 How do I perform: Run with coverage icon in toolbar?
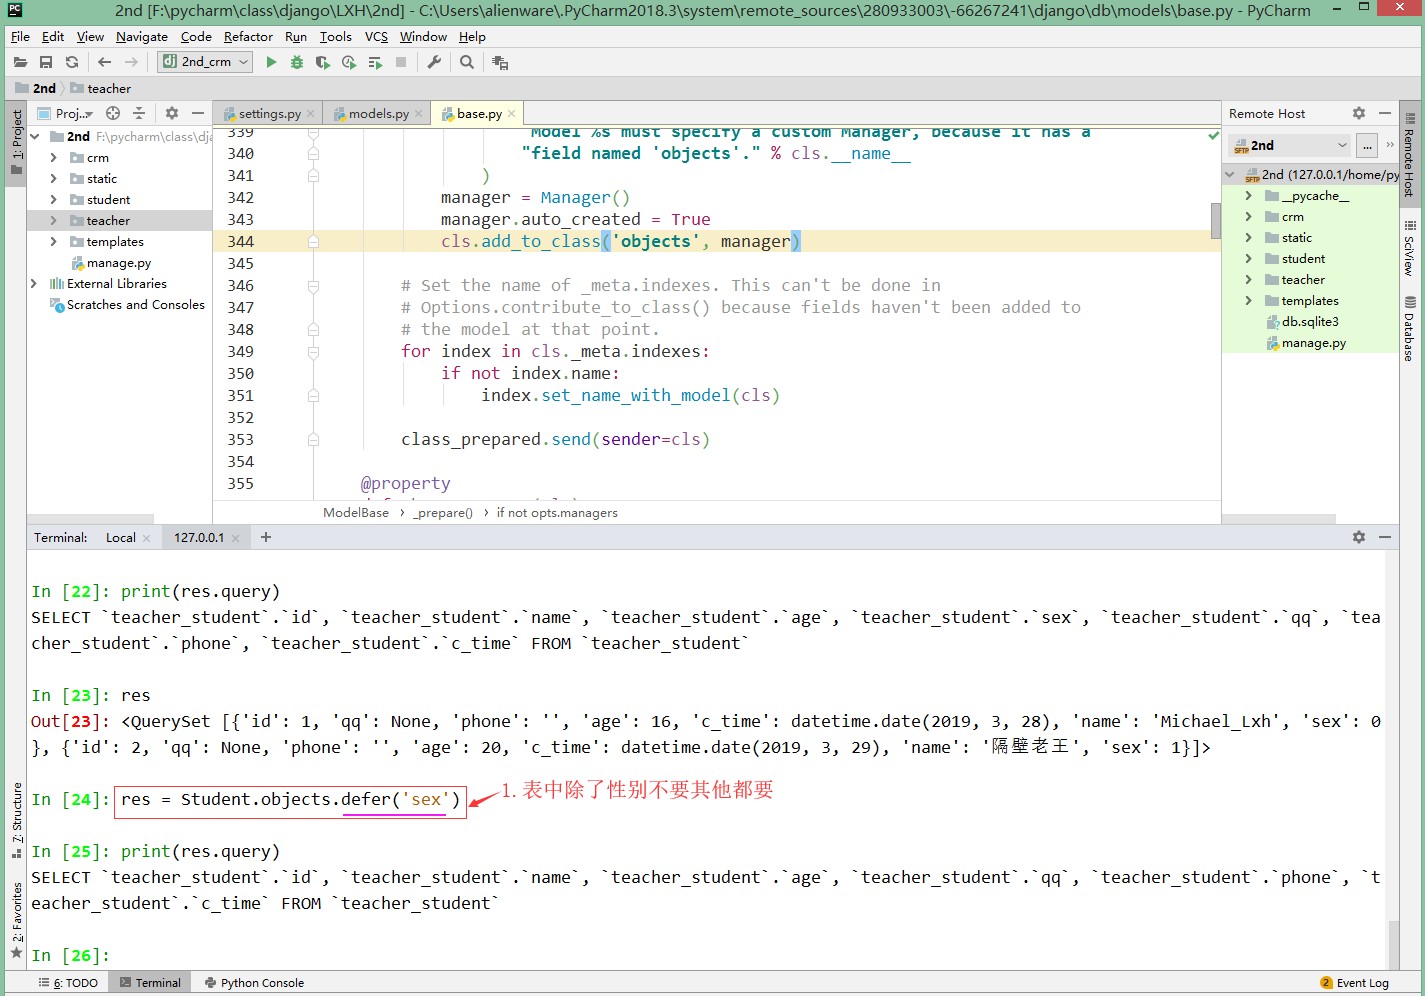point(322,62)
